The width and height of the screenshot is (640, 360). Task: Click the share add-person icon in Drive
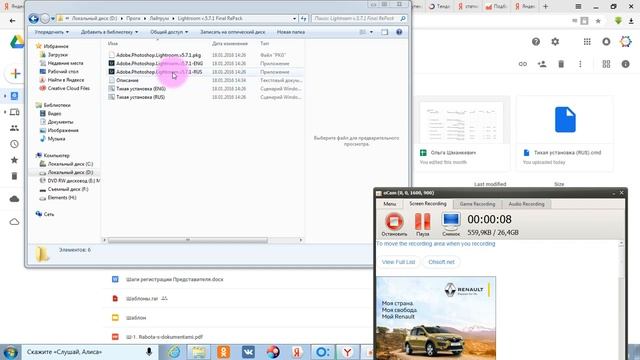(542, 64)
